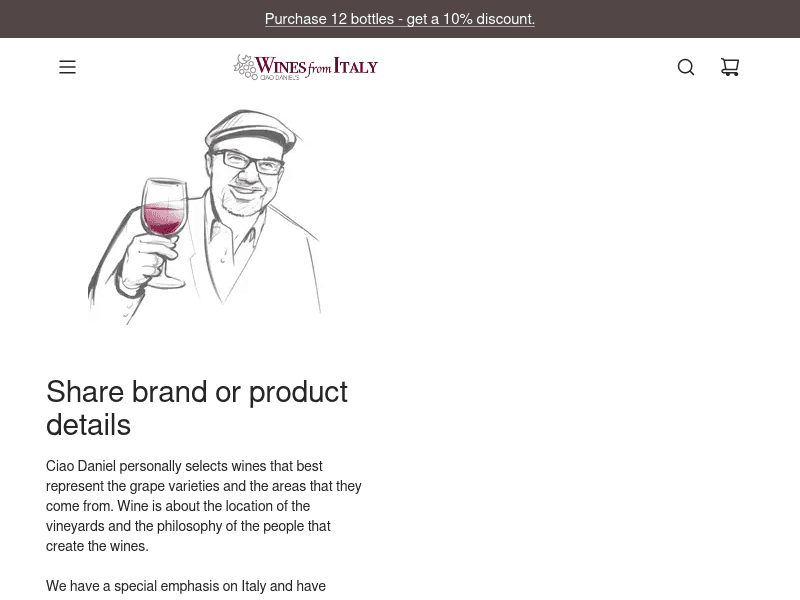Click the grape cluster logo icon
Image resolution: width=800 pixels, height=600 pixels.
(247, 64)
